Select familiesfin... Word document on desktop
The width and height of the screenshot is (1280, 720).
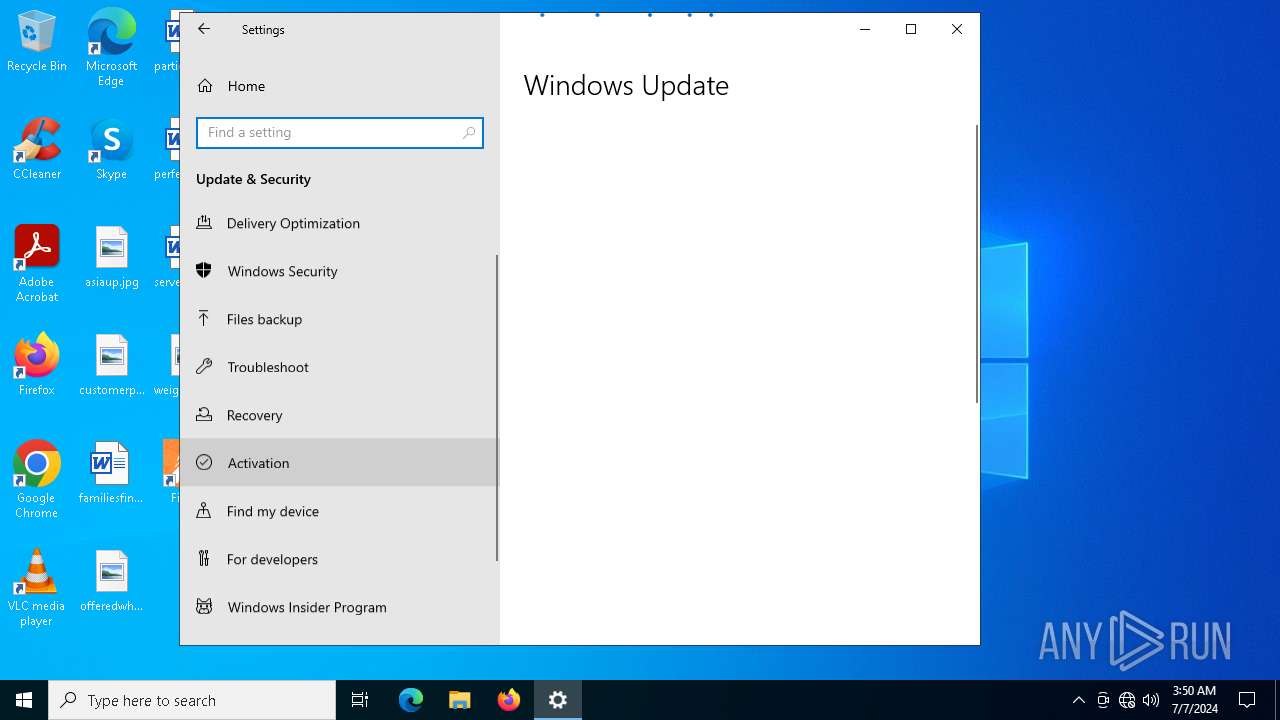111,473
